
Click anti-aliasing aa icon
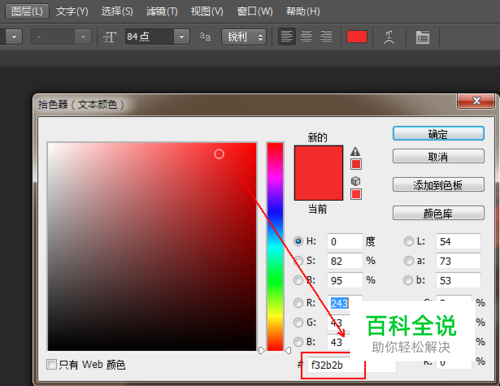coord(205,37)
